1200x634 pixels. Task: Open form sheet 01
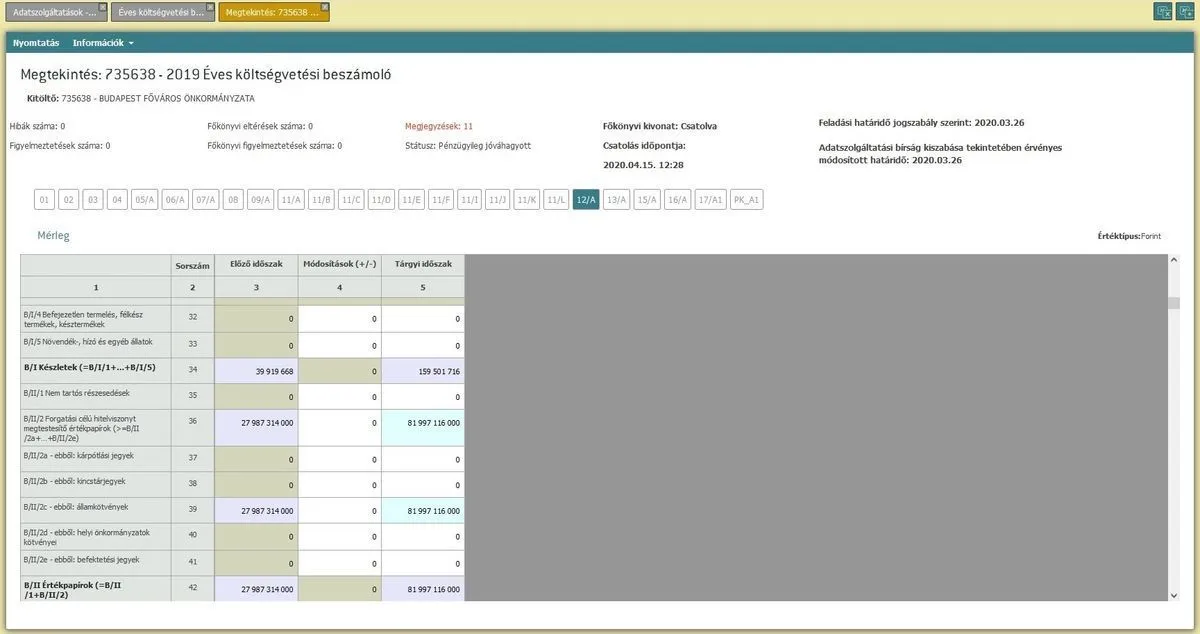click(x=44, y=199)
